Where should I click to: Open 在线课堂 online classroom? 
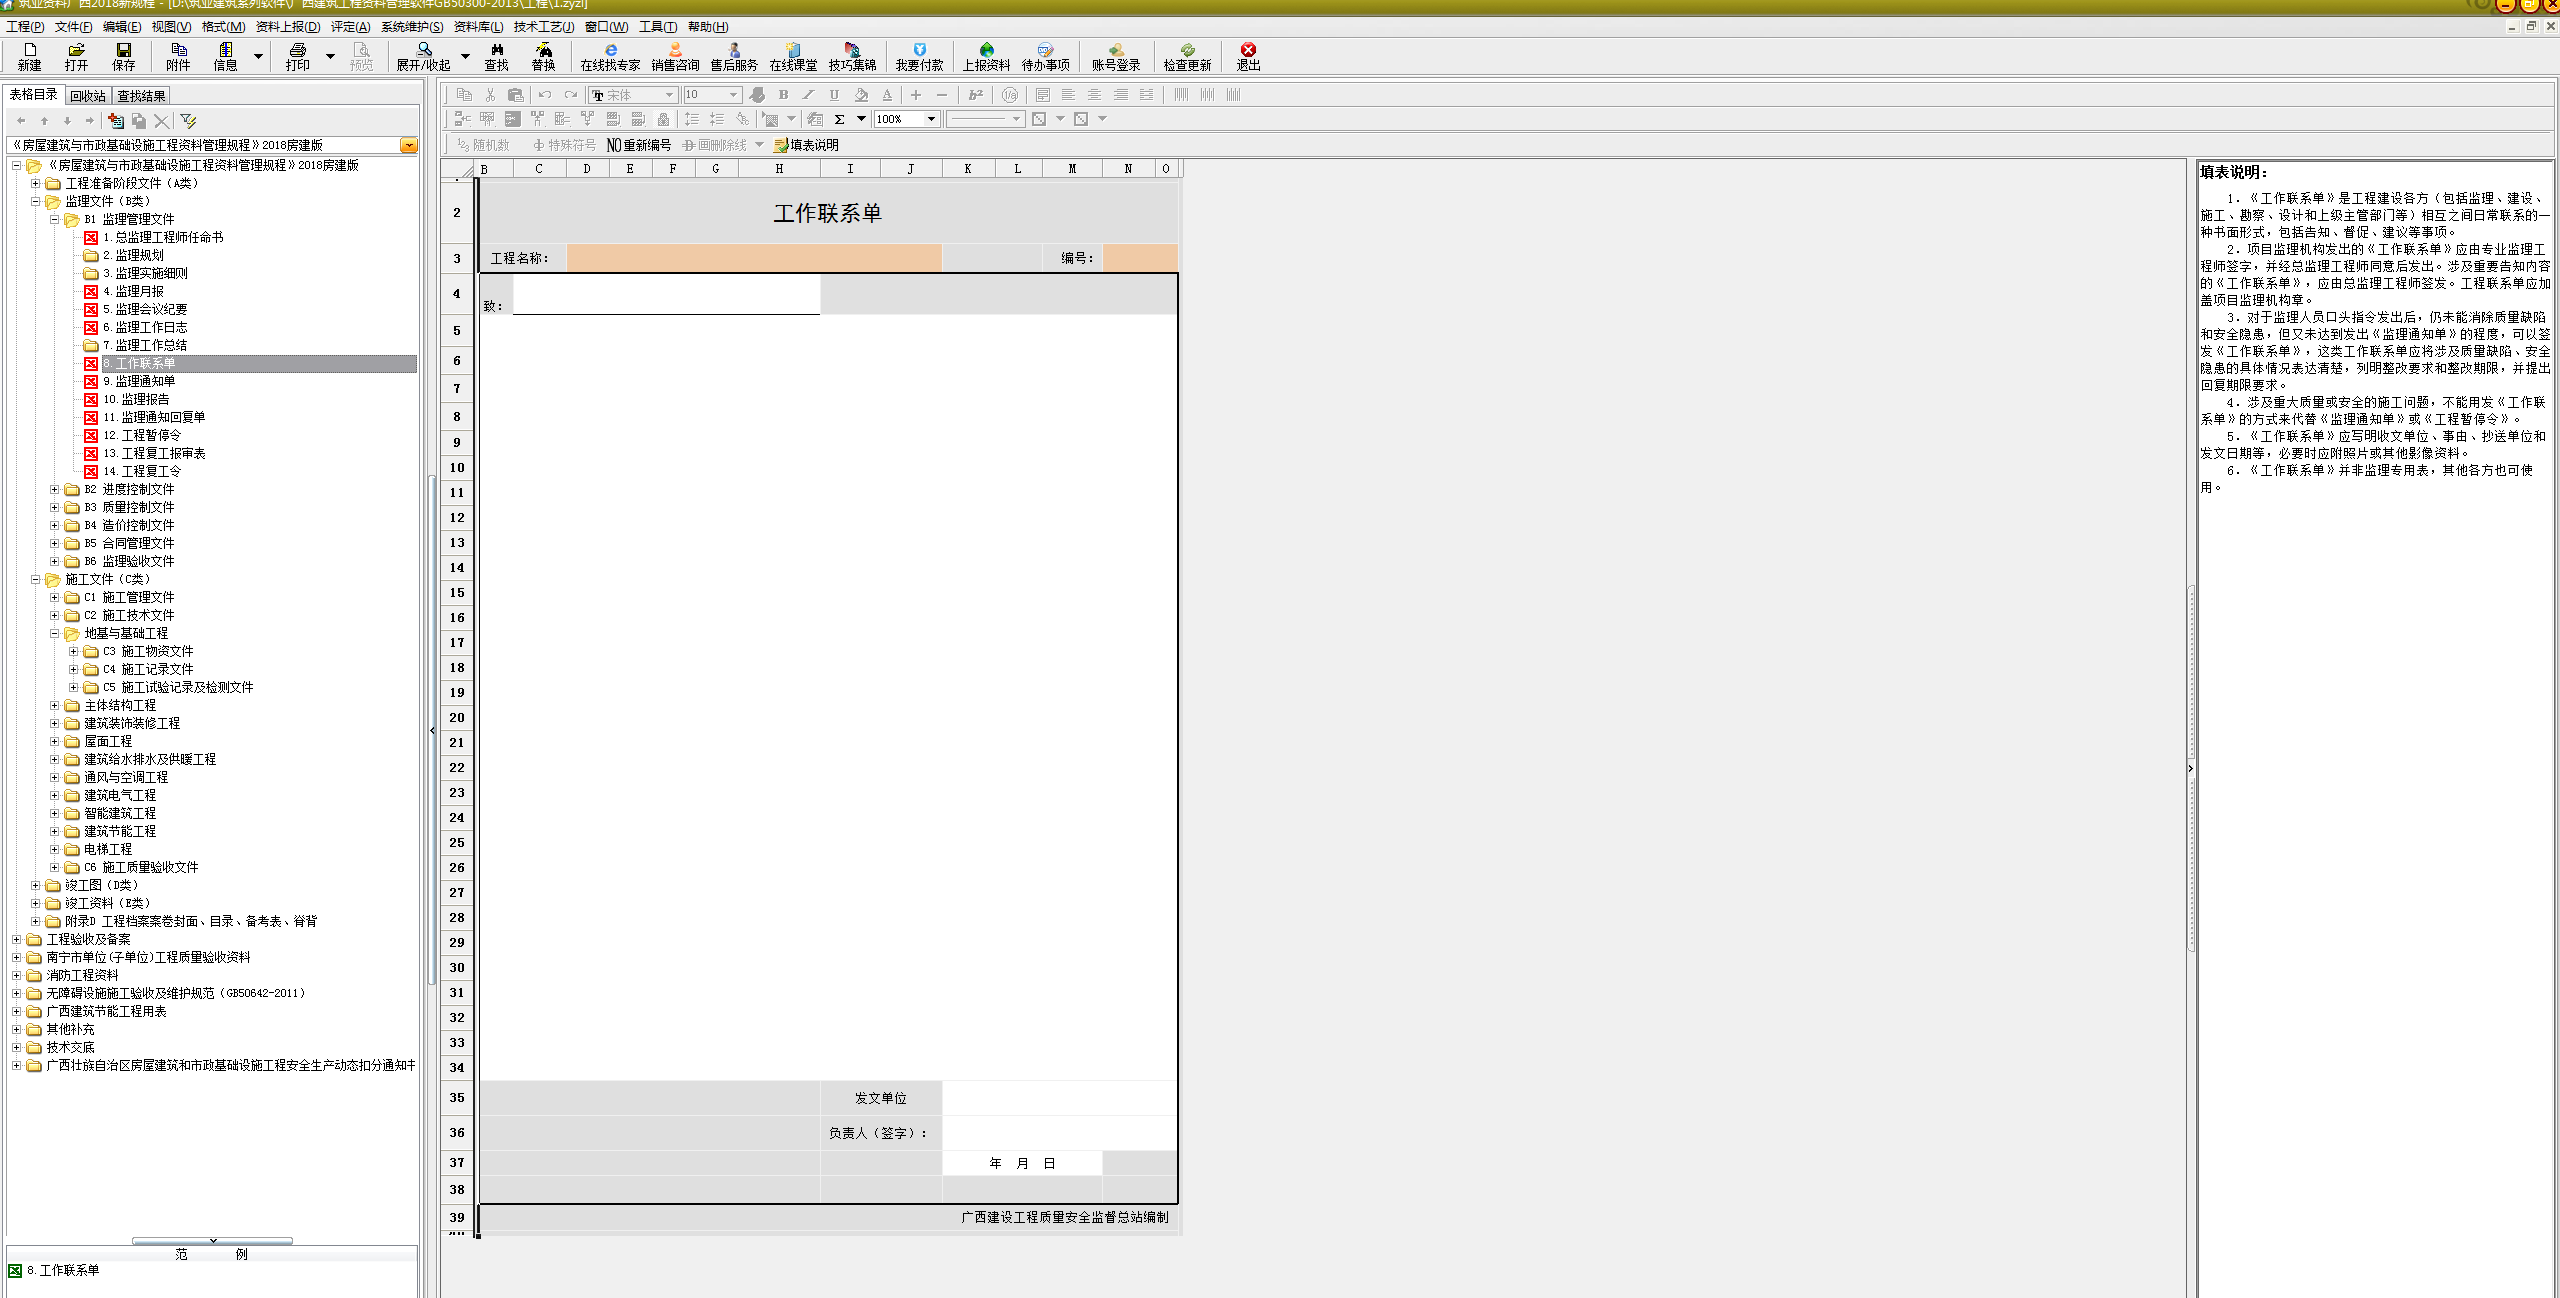click(793, 56)
